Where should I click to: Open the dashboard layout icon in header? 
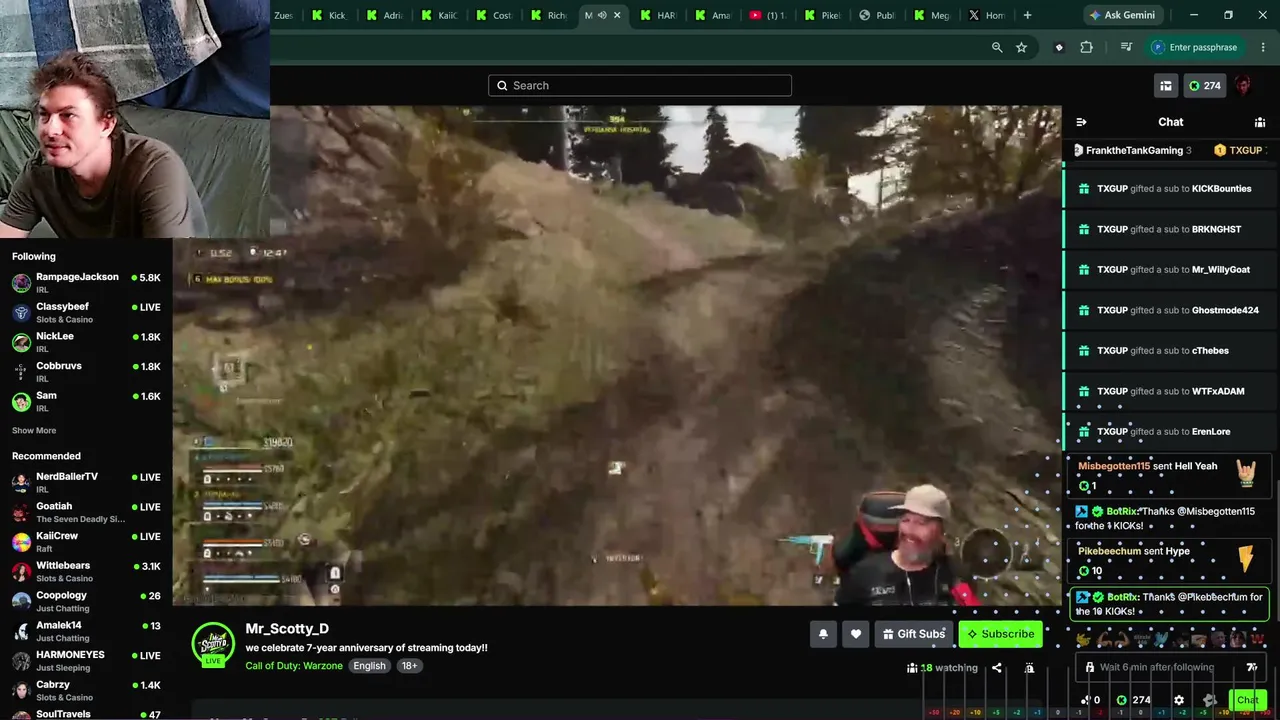pos(1166,86)
